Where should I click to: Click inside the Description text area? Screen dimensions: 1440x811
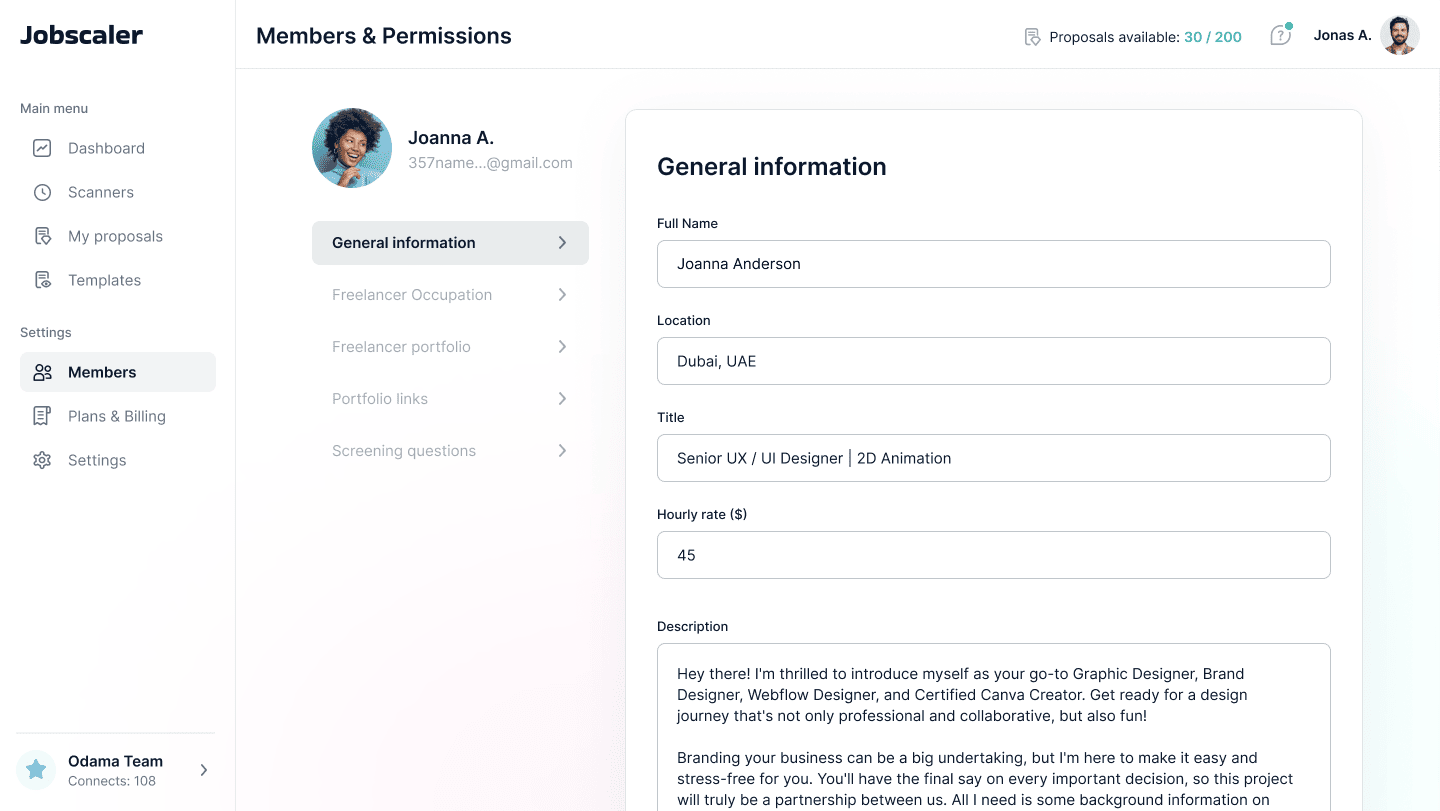click(x=993, y=727)
